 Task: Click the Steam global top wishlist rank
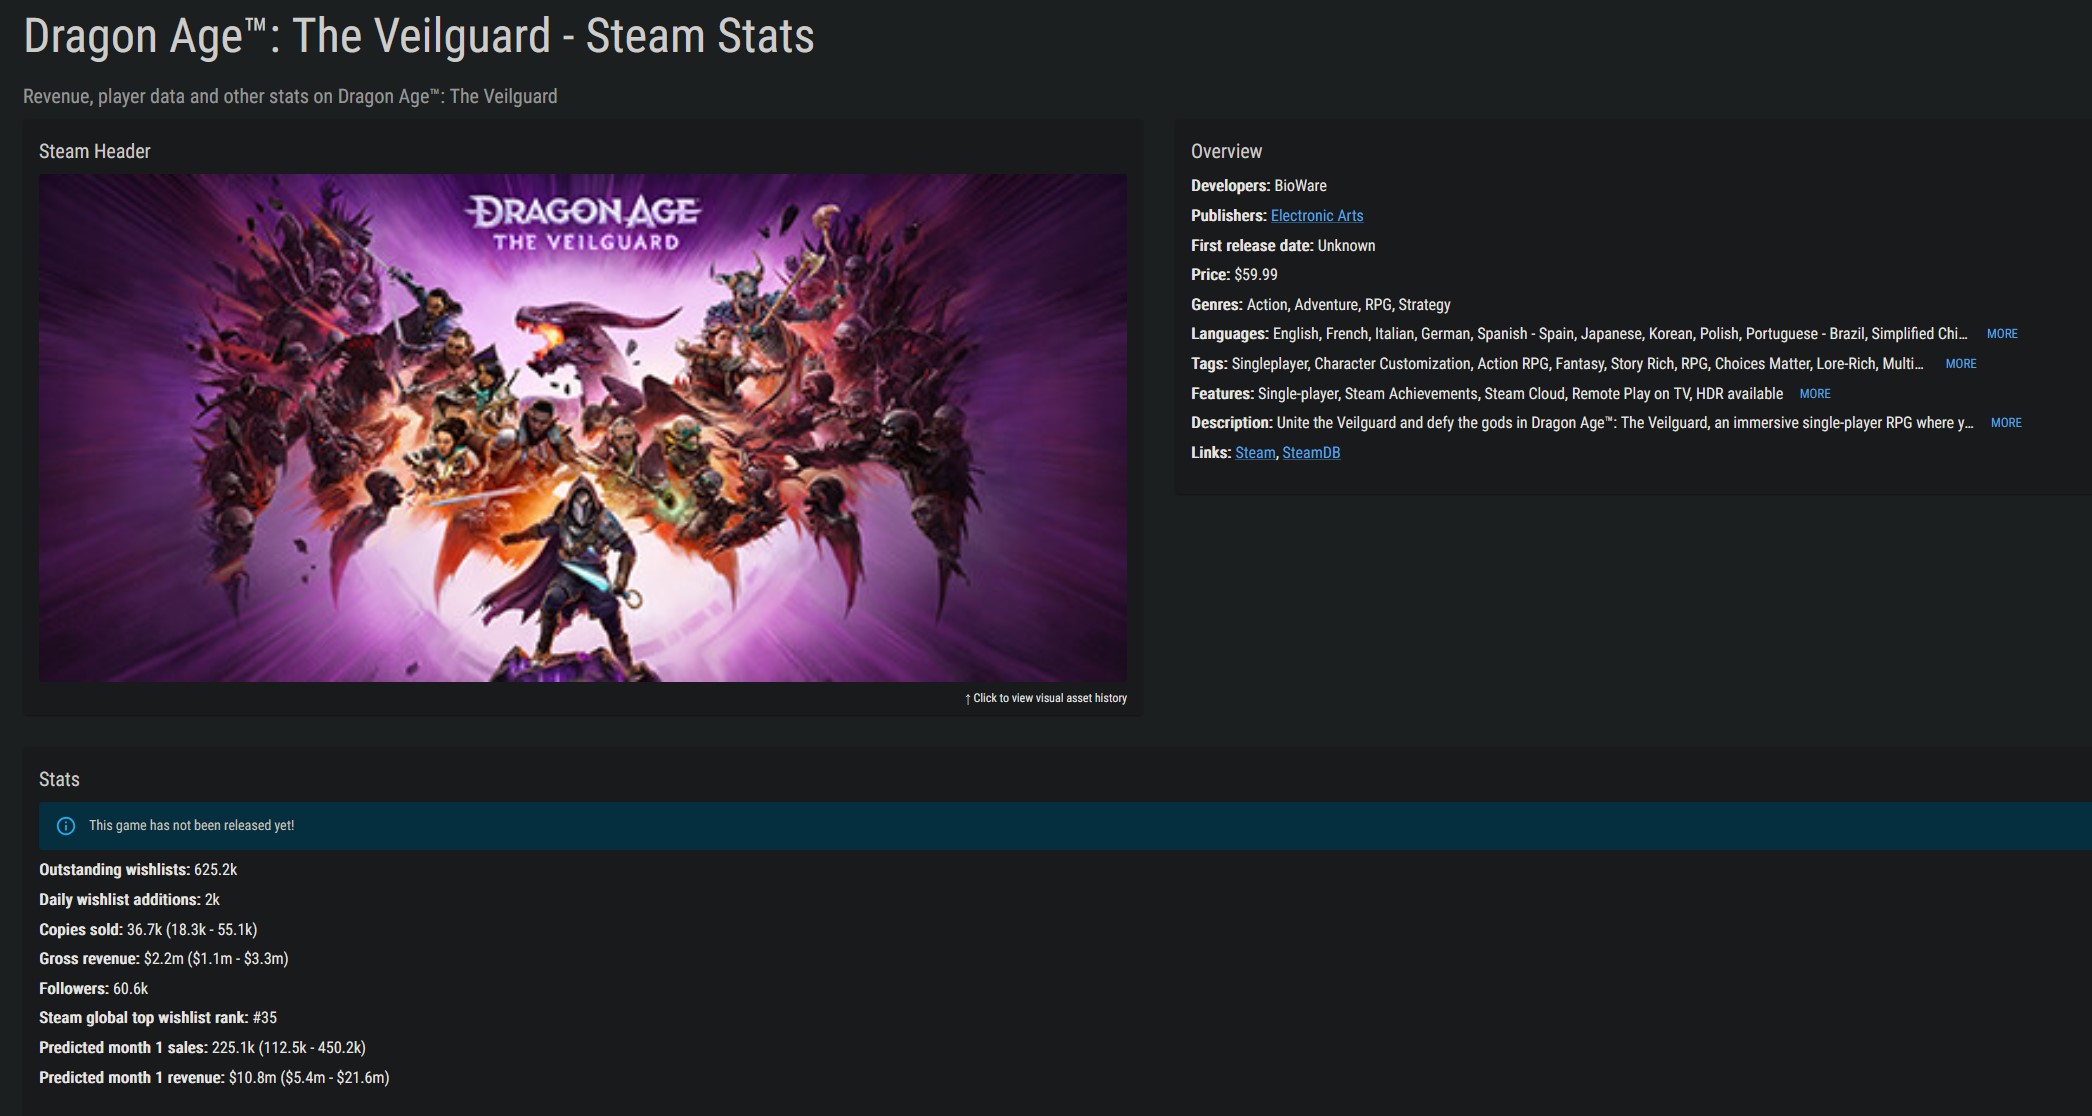[158, 1017]
